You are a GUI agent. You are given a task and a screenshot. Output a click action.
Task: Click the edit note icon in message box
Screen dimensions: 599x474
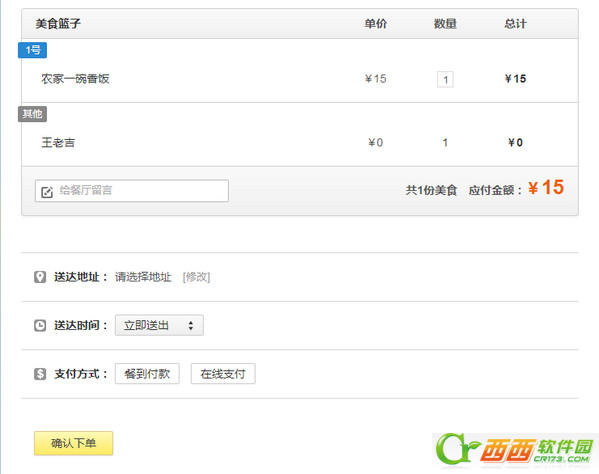click(47, 192)
